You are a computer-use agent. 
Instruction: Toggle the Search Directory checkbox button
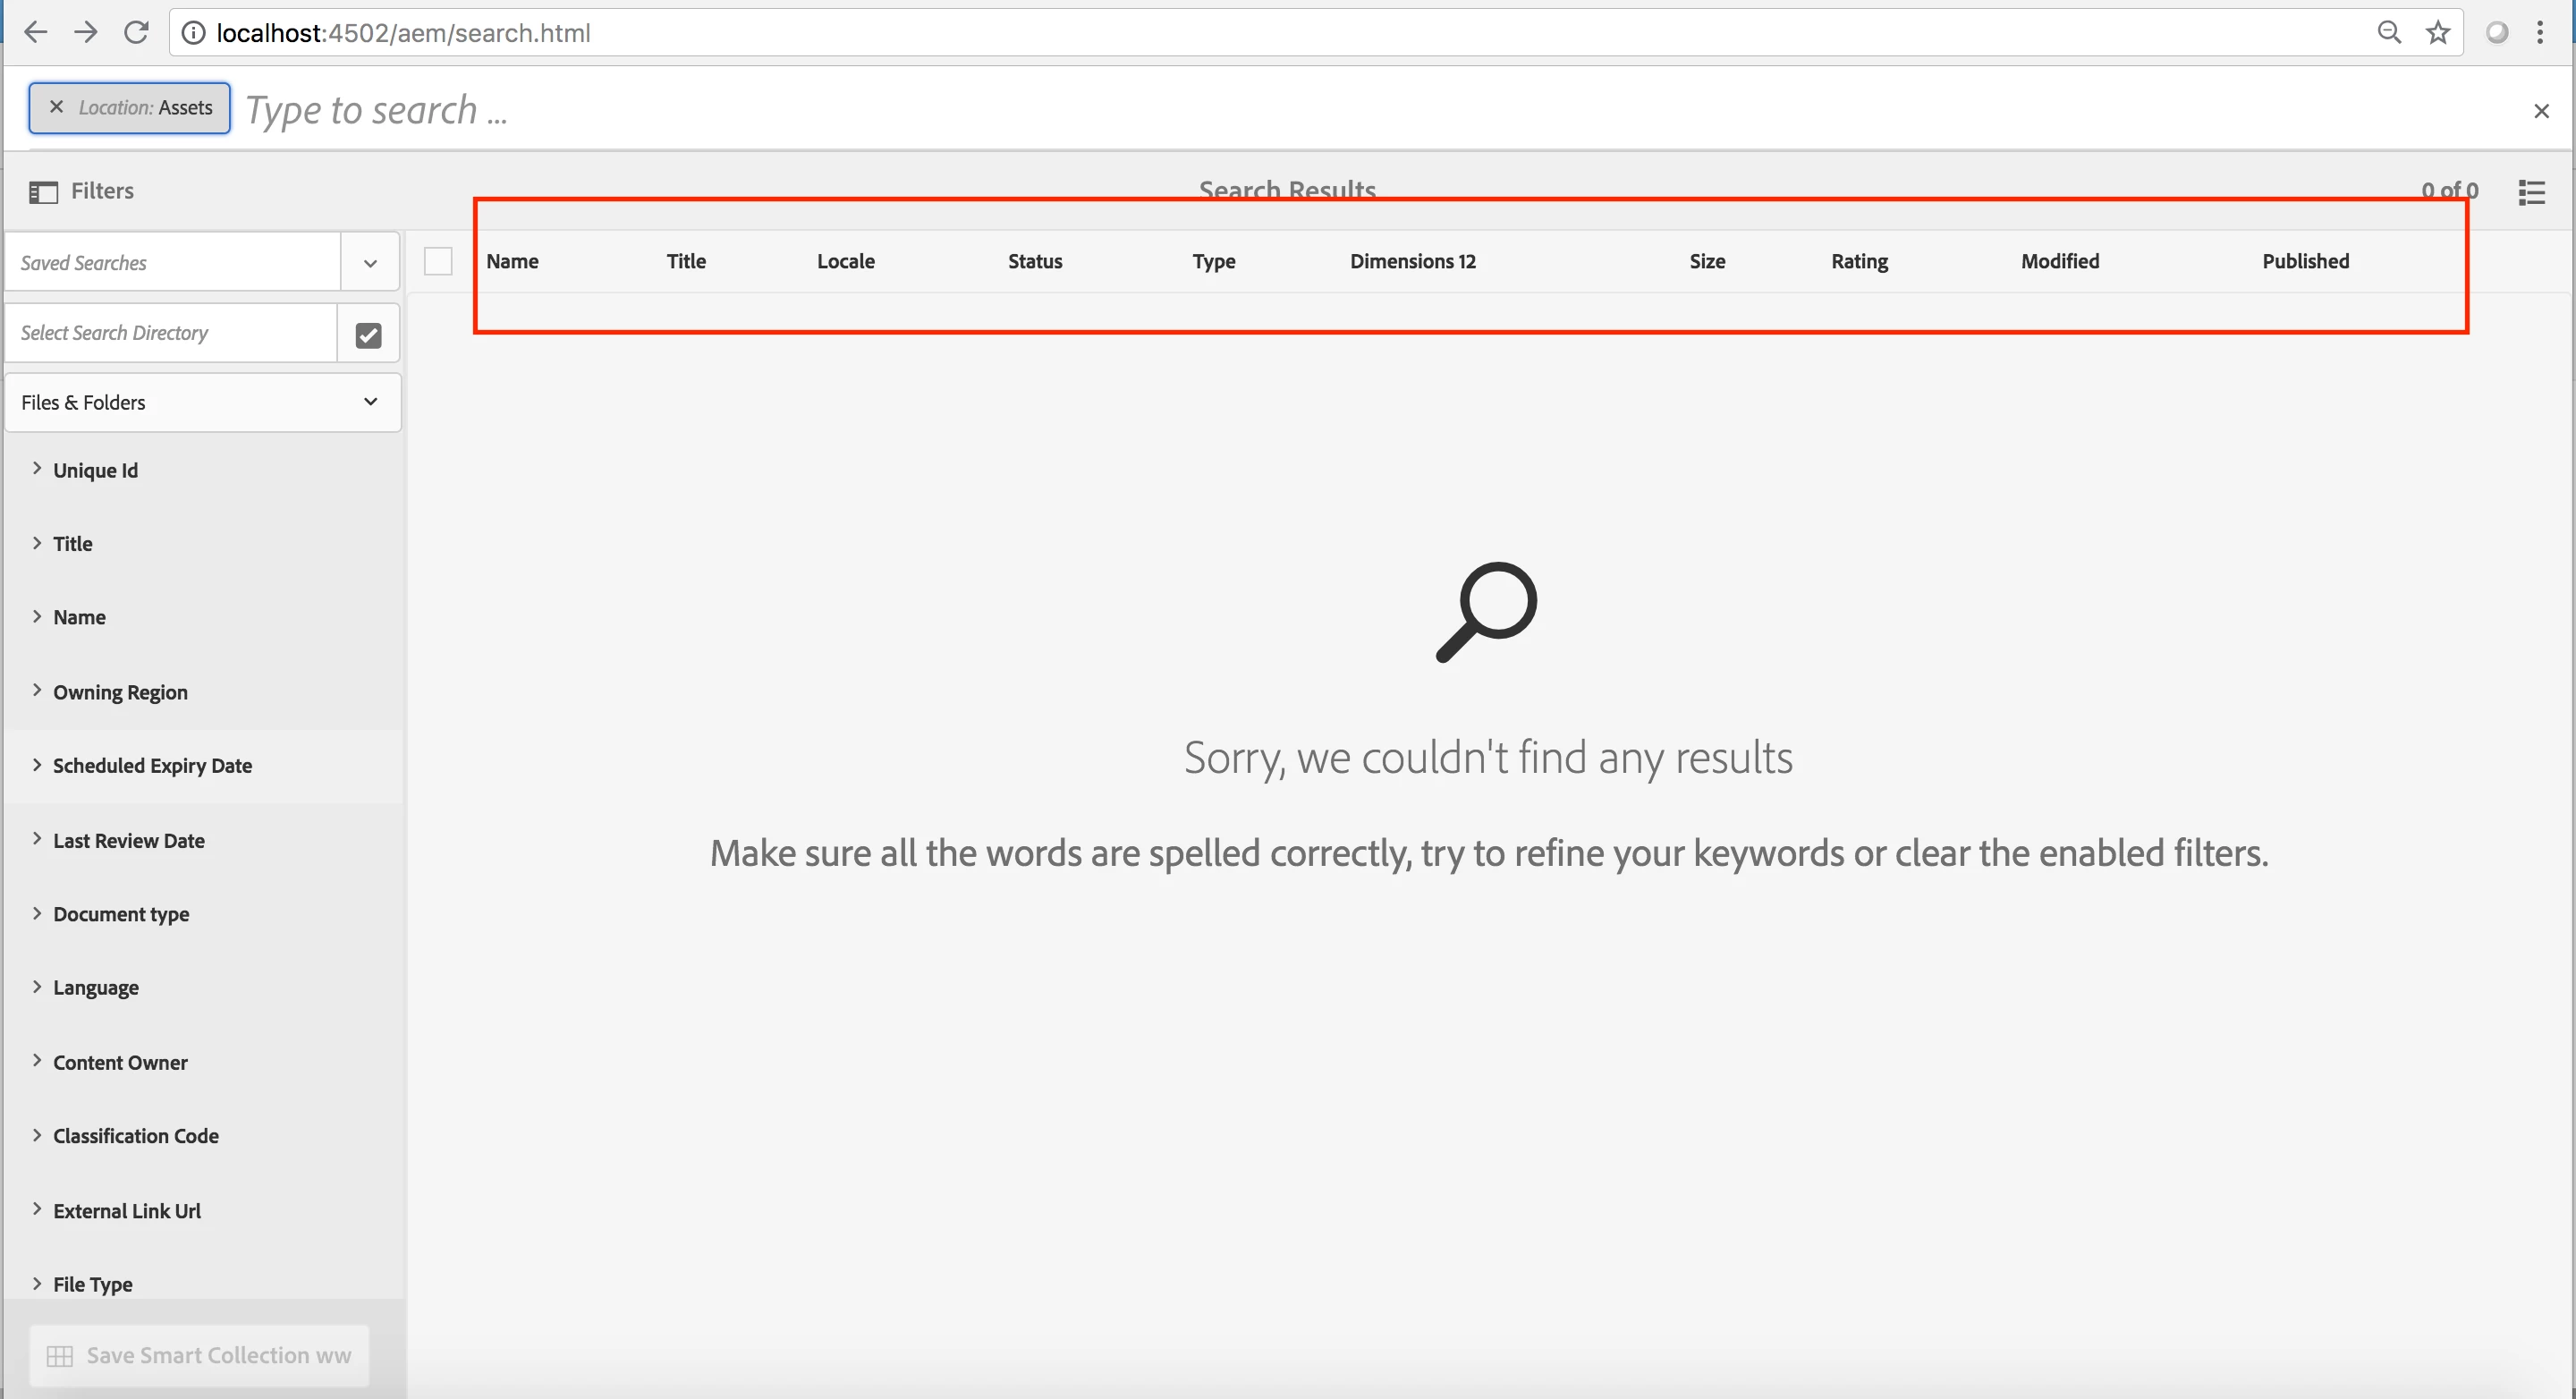coord(368,334)
